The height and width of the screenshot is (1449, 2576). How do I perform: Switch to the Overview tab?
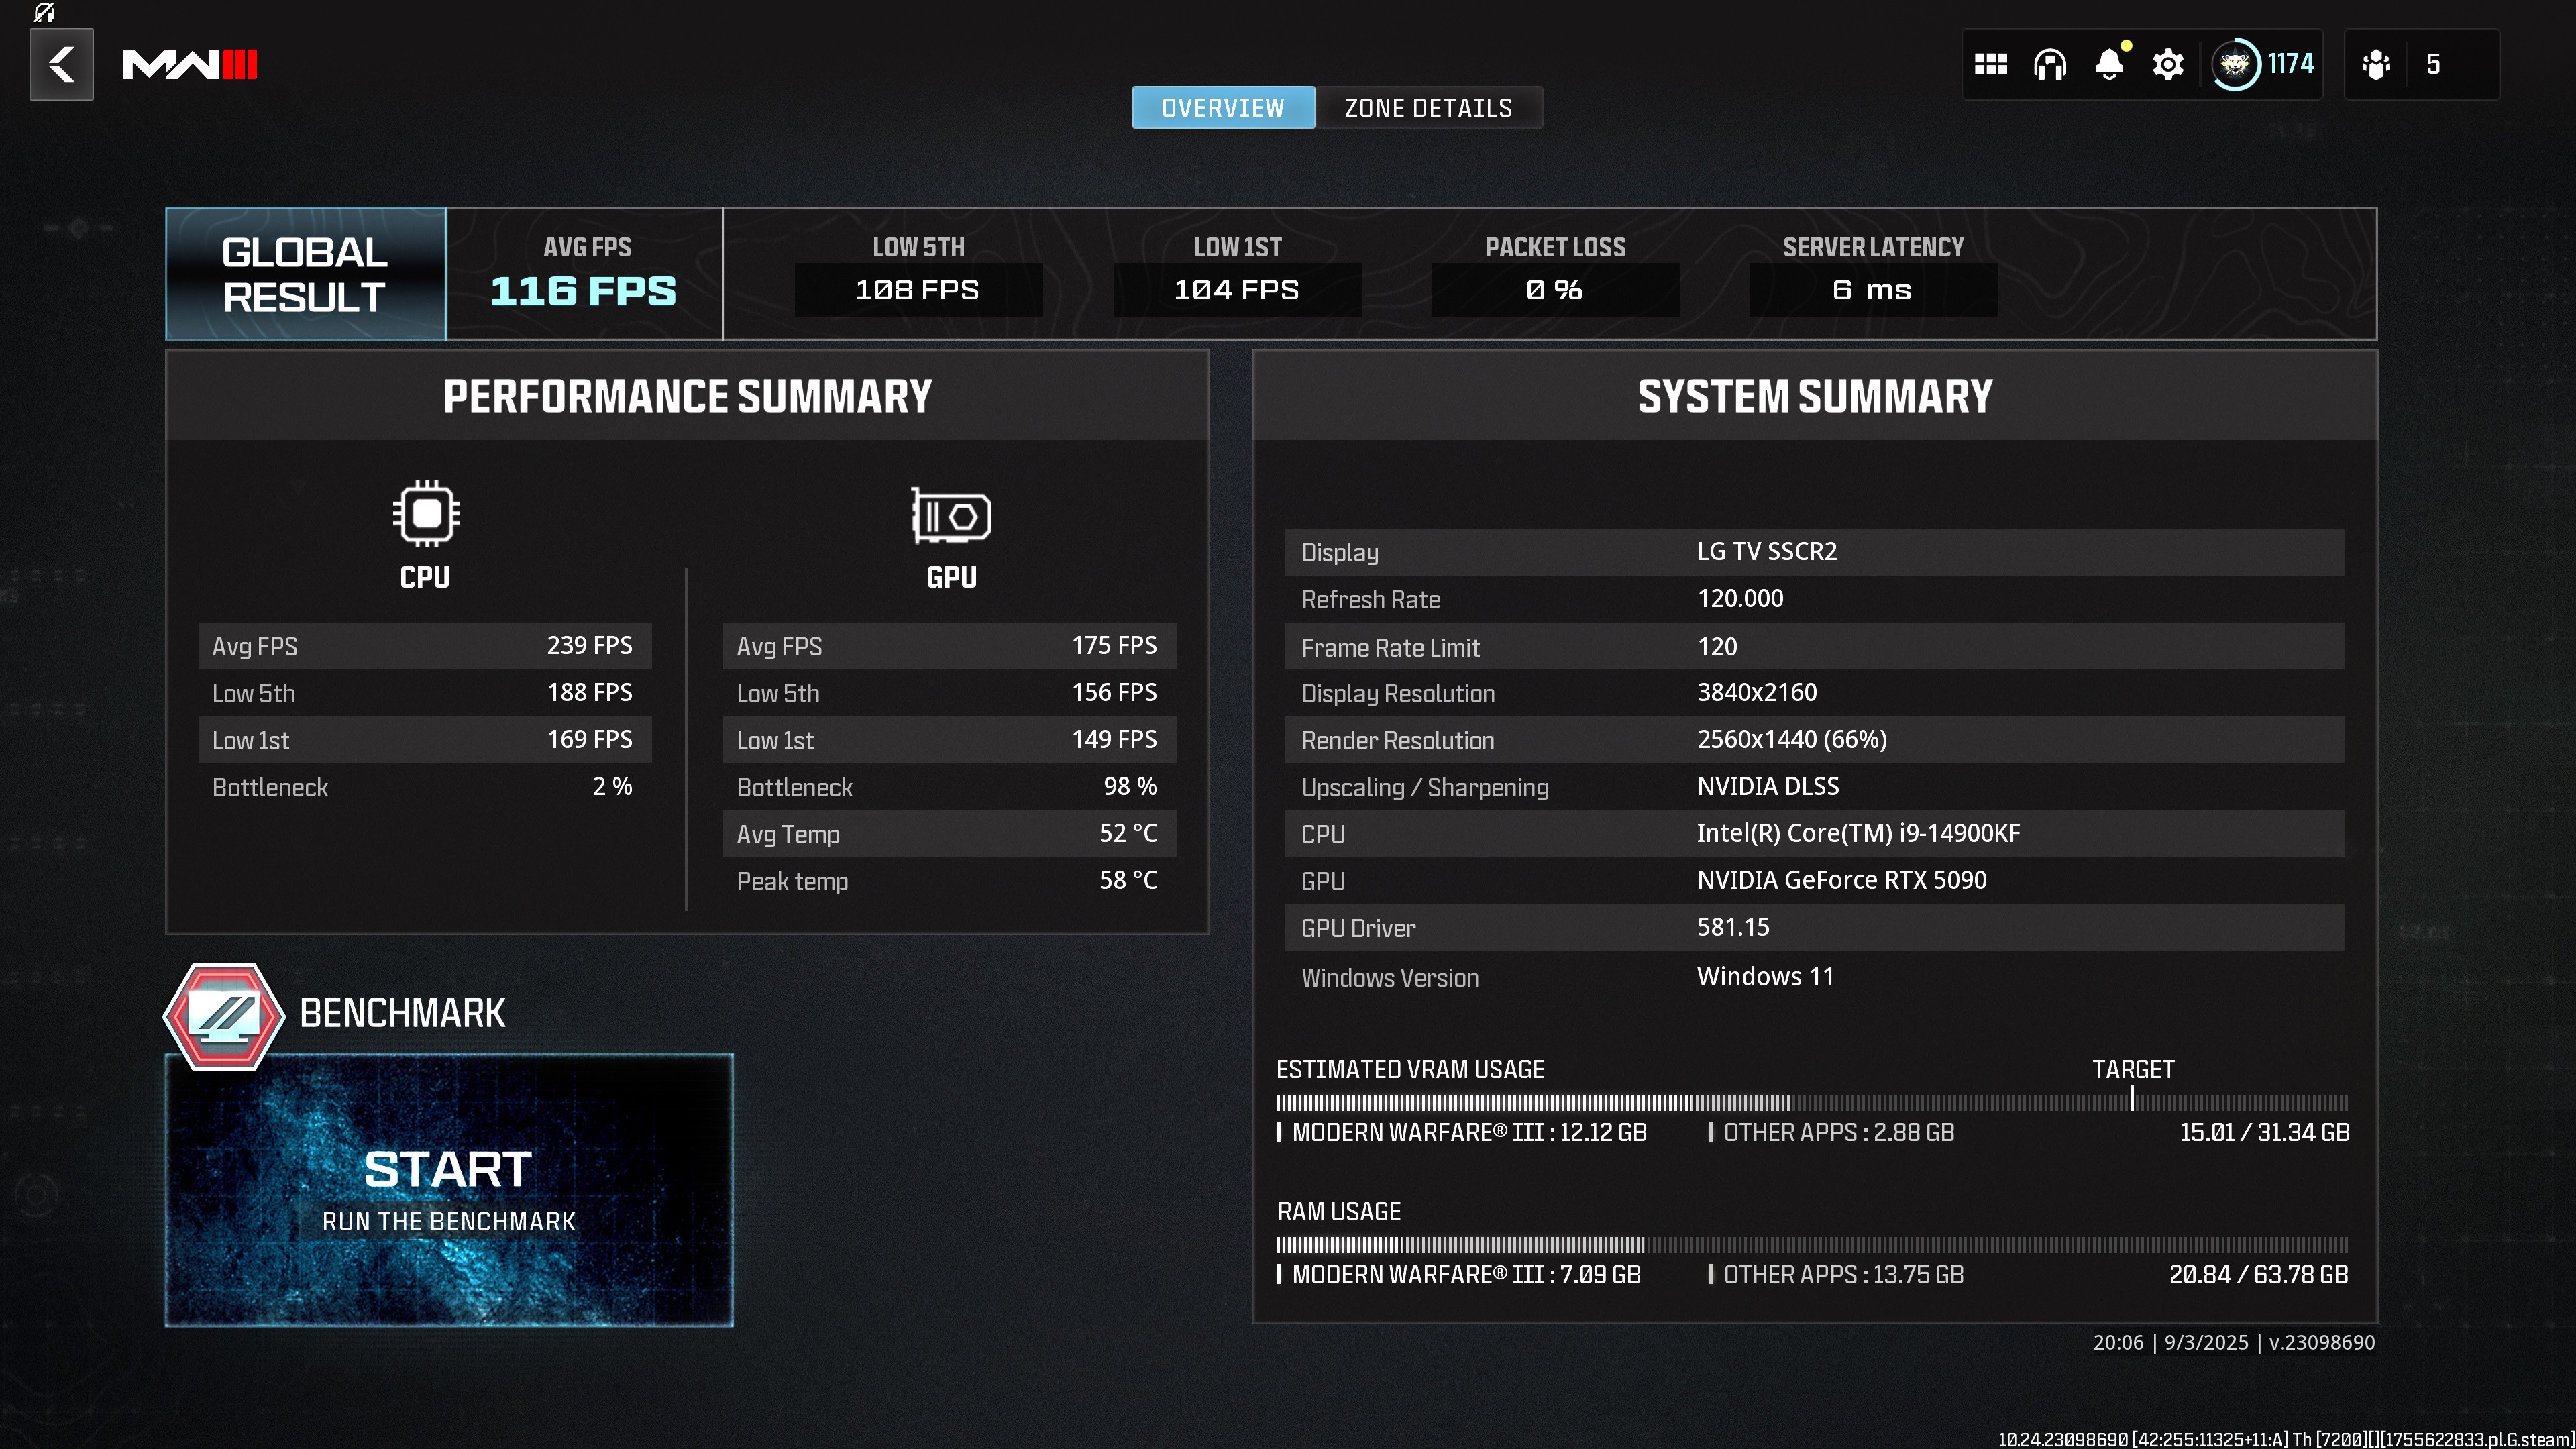point(1223,108)
